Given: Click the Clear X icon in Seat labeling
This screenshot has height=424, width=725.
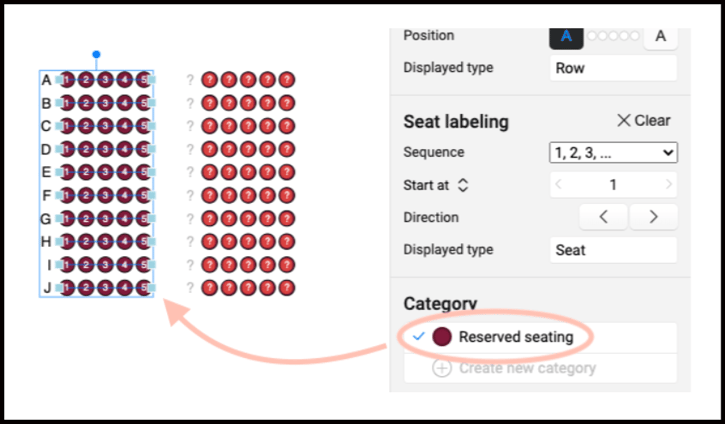Looking at the screenshot, I should tap(624, 120).
